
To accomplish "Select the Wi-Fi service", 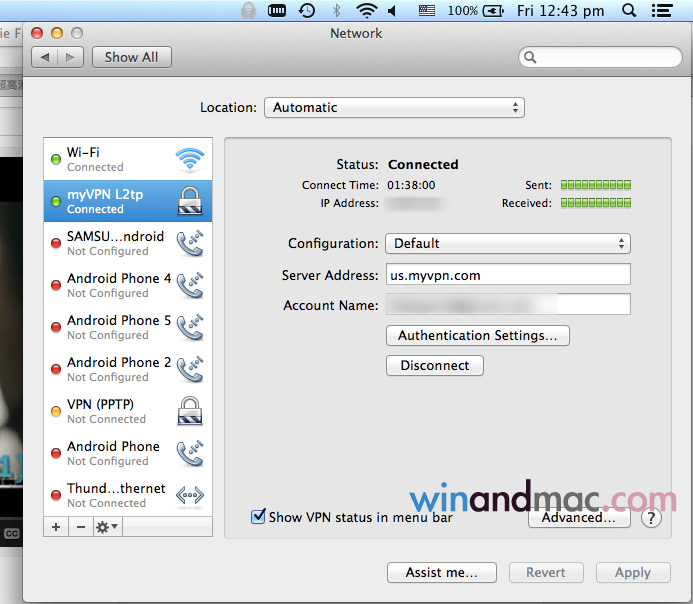I will click(128, 159).
